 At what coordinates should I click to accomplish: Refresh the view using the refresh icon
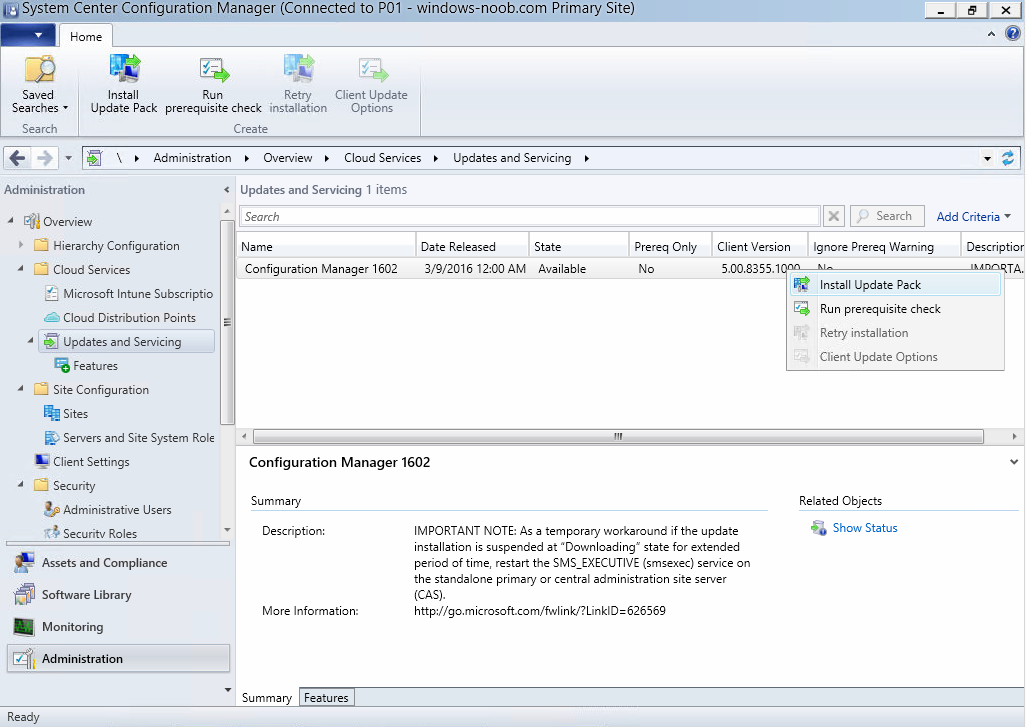coord(1008,158)
